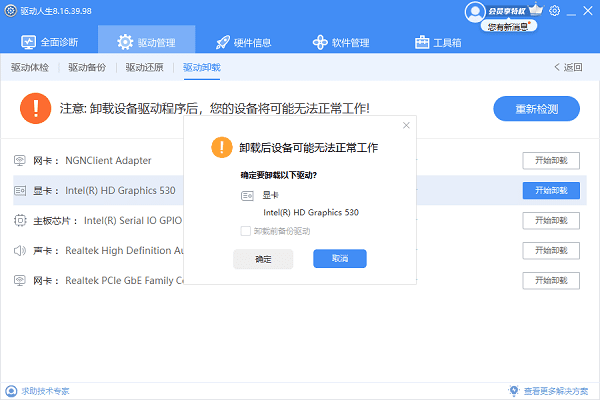Click the graphics card icon inside dialog
Viewport: 600px width, 400px height.
[x=247, y=196]
